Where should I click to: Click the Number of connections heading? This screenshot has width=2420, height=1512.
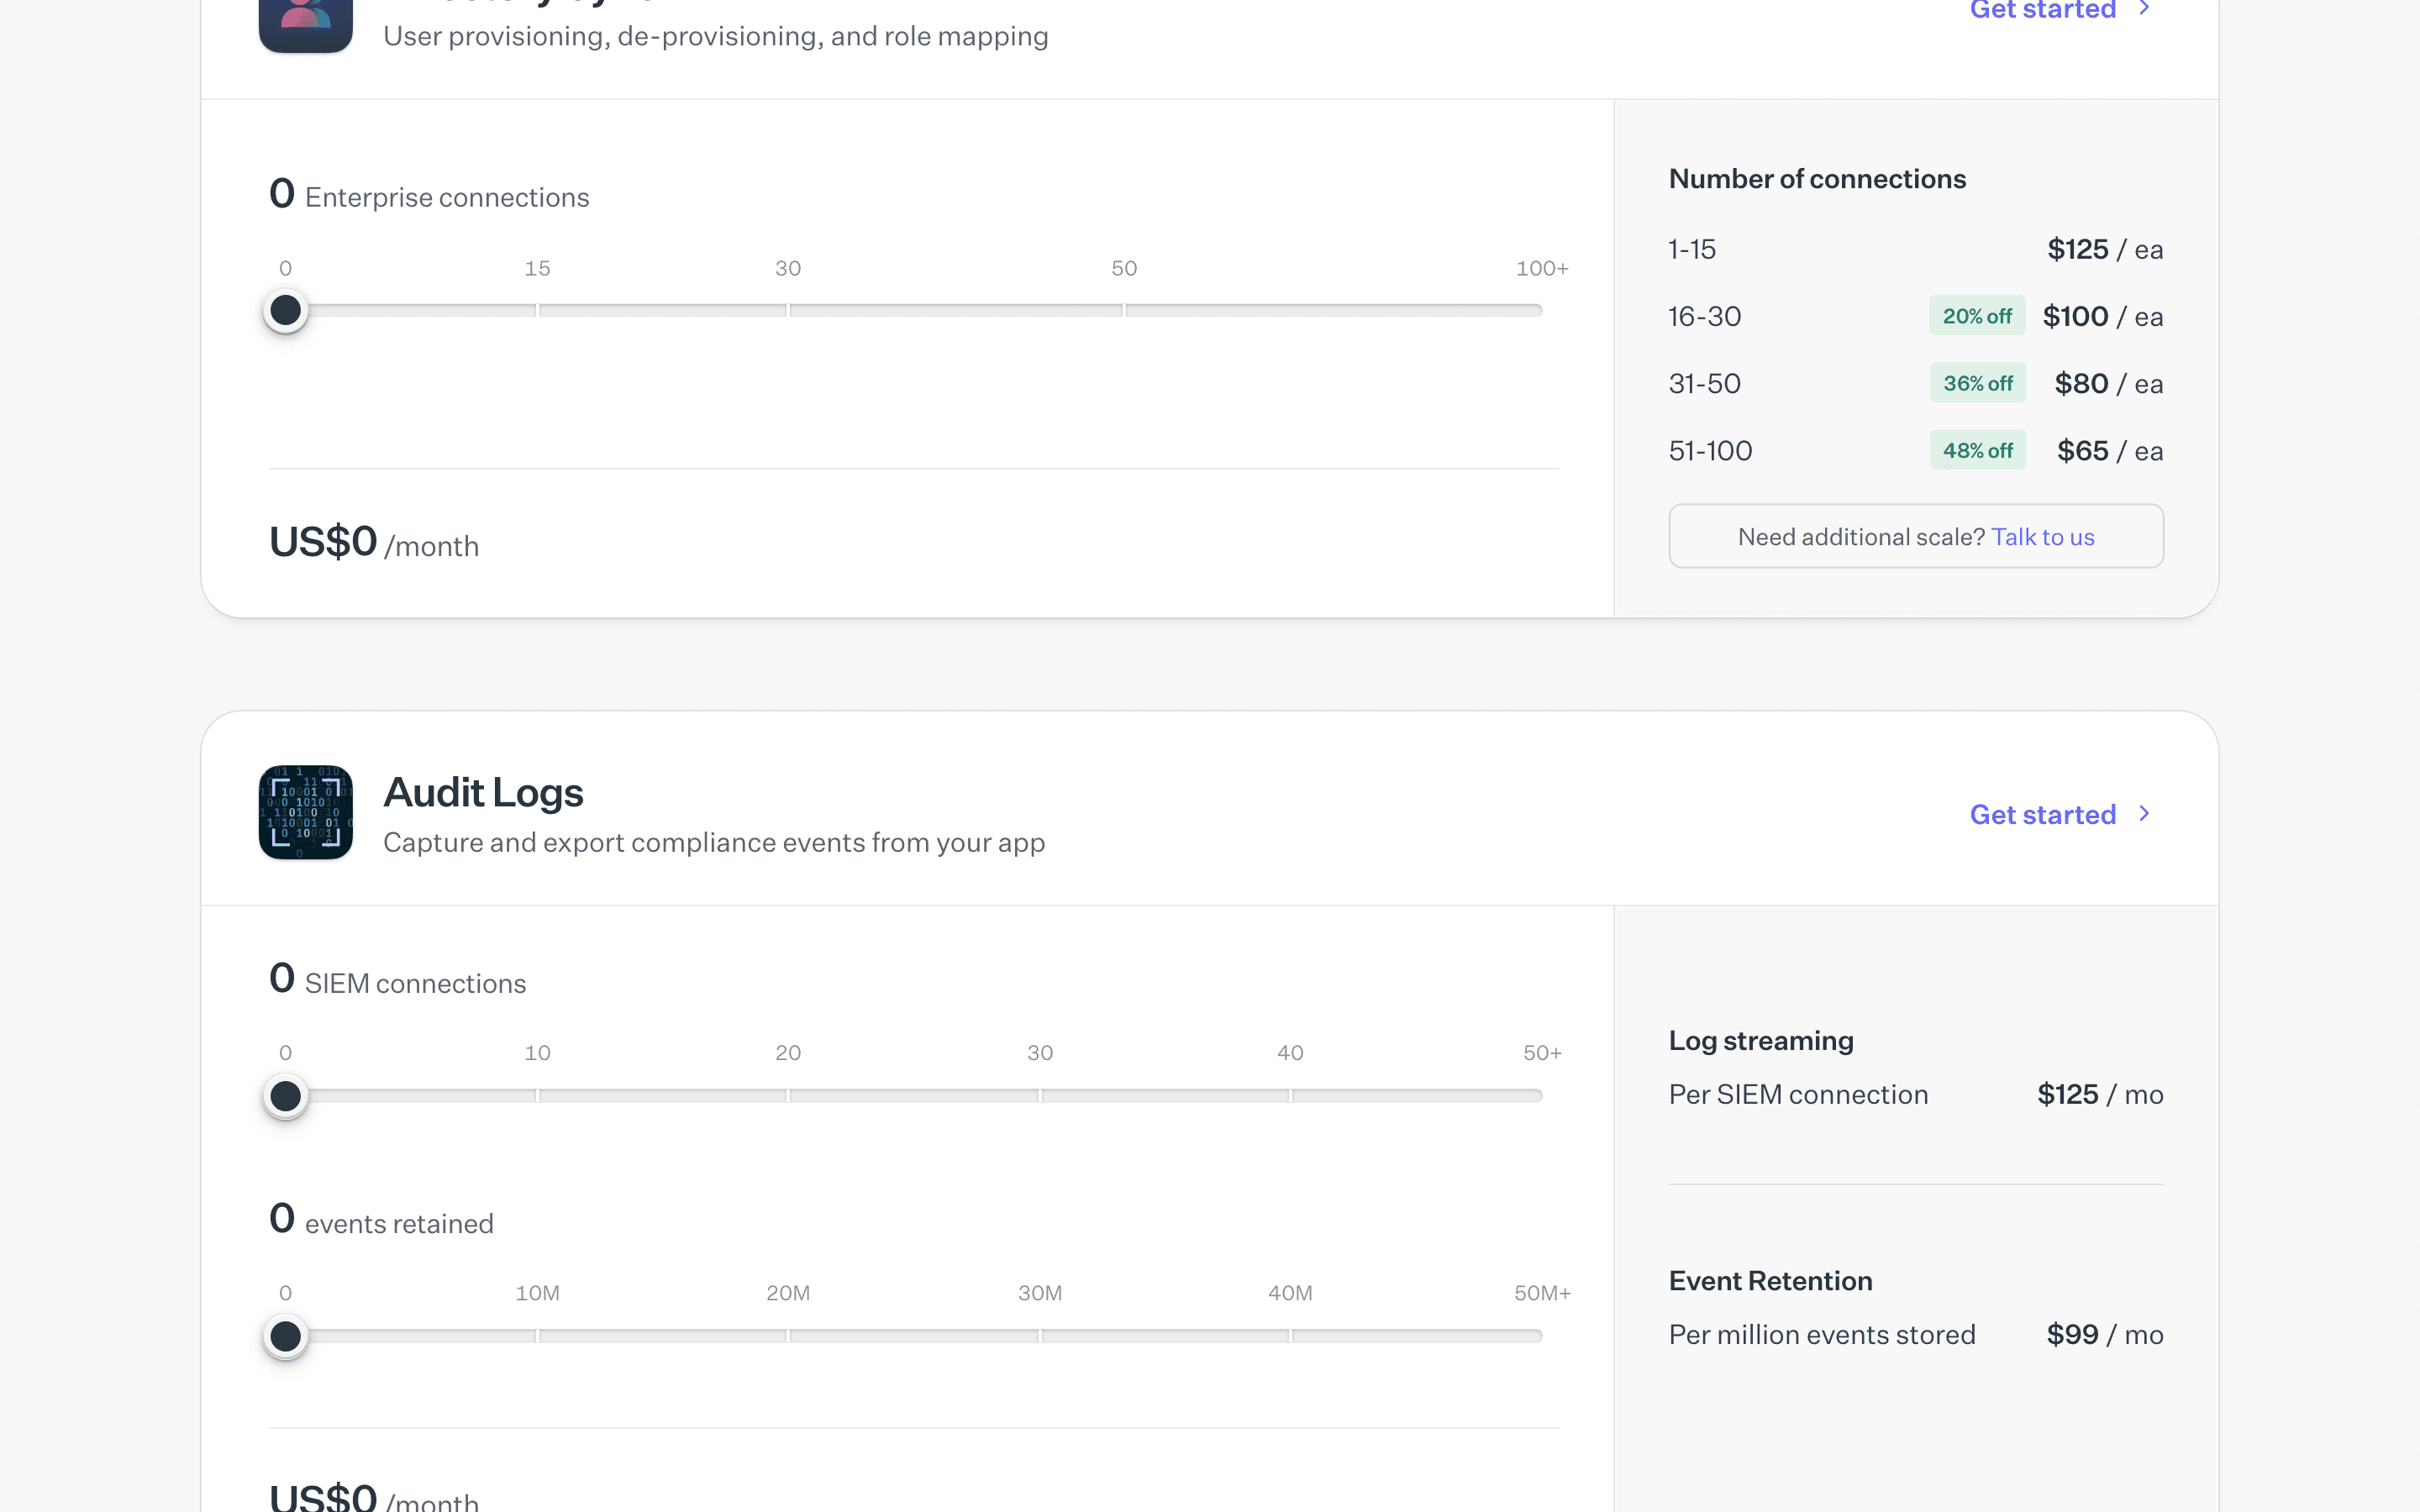click(x=1817, y=179)
